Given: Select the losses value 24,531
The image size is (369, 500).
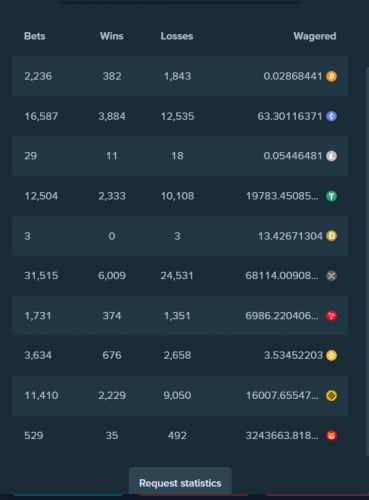Looking at the screenshot, I should tap(177, 276).
